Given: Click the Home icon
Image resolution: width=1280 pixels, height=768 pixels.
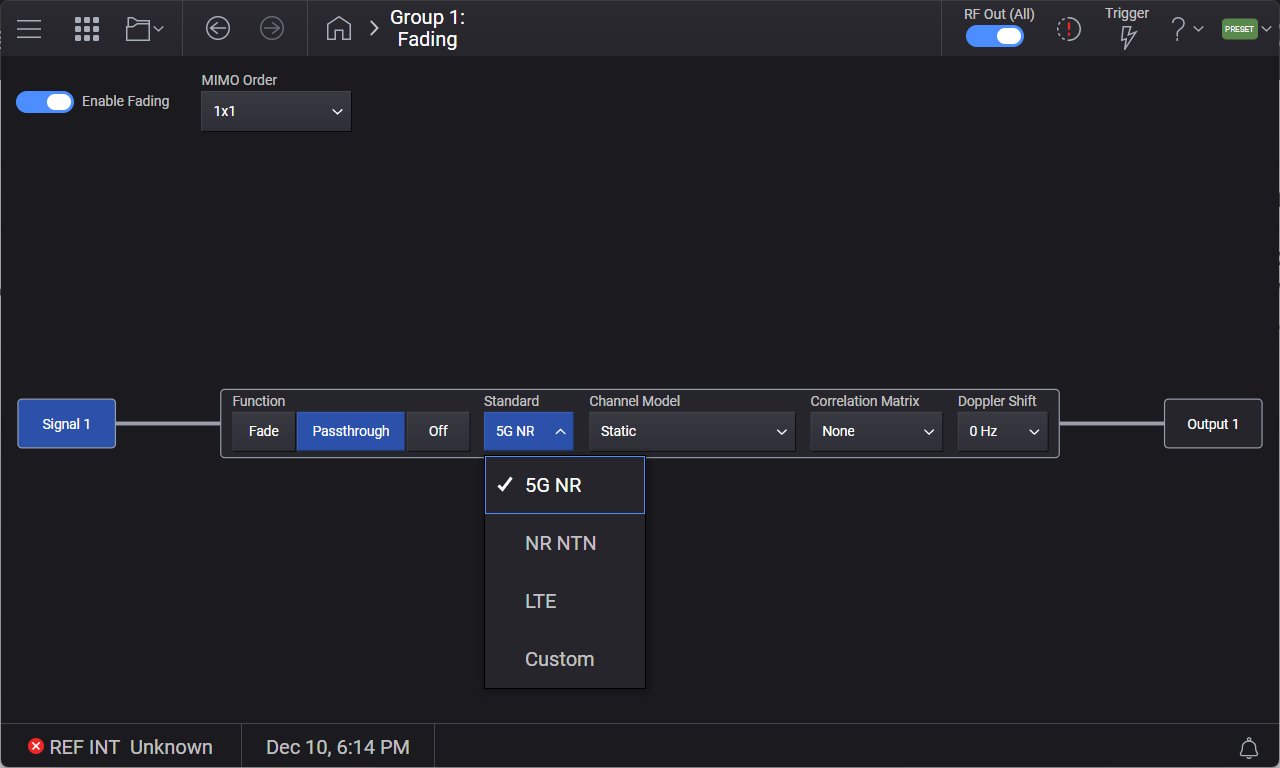Looking at the screenshot, I should (x=339, y=29).
